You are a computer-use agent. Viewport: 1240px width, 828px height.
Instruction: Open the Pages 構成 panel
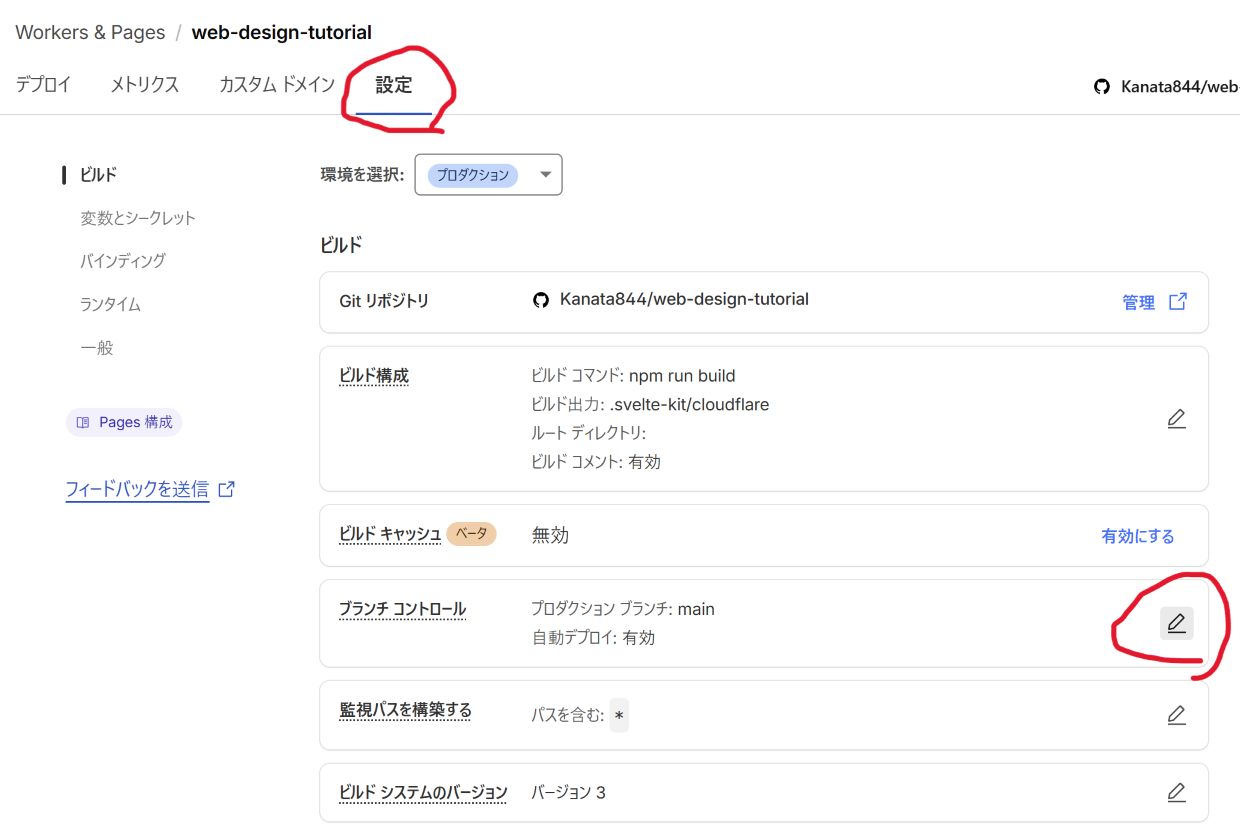point(124,421)
